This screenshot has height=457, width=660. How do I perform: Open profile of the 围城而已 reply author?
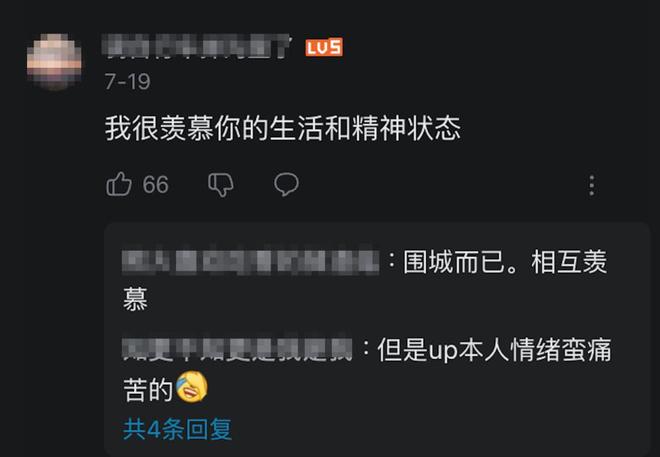(250, 263)
